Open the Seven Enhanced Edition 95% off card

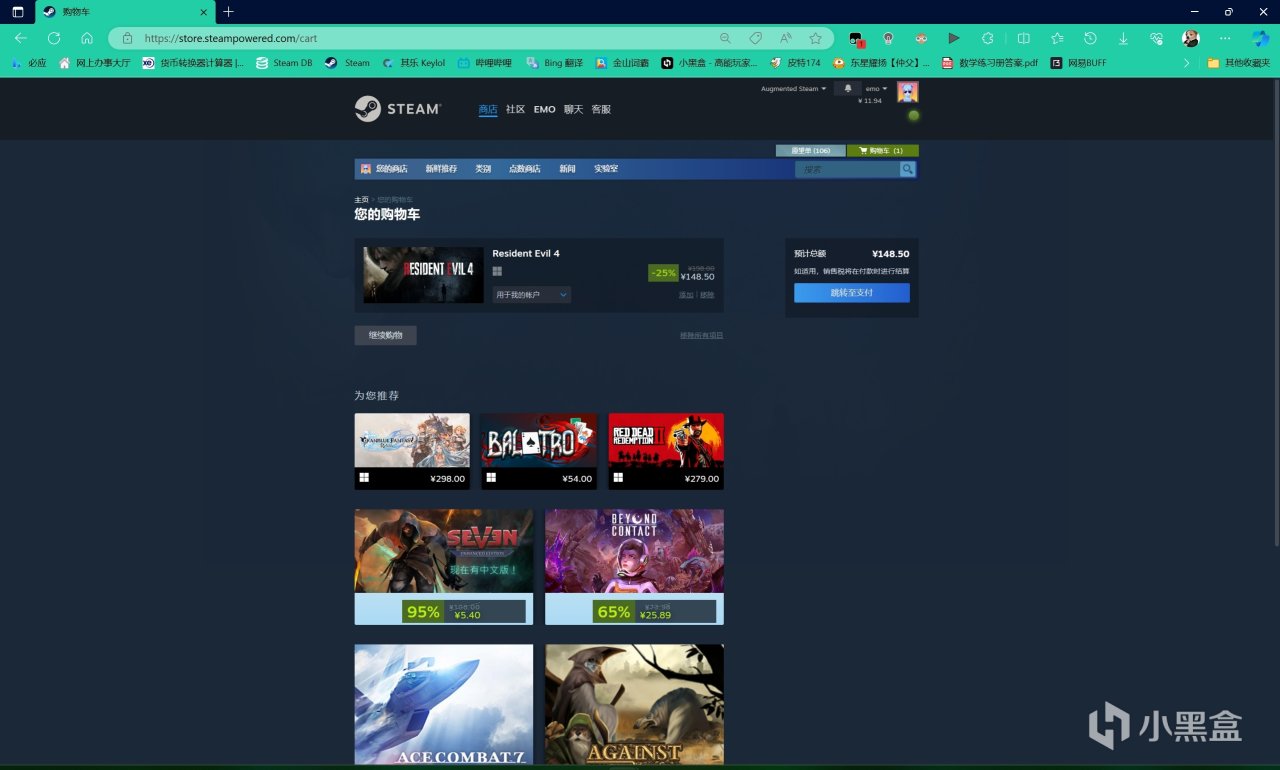(x=444, y=567)
